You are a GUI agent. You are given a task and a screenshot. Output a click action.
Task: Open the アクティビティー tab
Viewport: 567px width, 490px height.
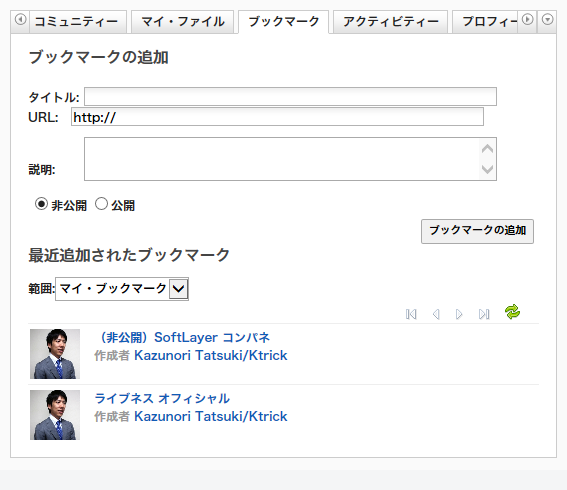pyautogui.click(x=391, y=22)
